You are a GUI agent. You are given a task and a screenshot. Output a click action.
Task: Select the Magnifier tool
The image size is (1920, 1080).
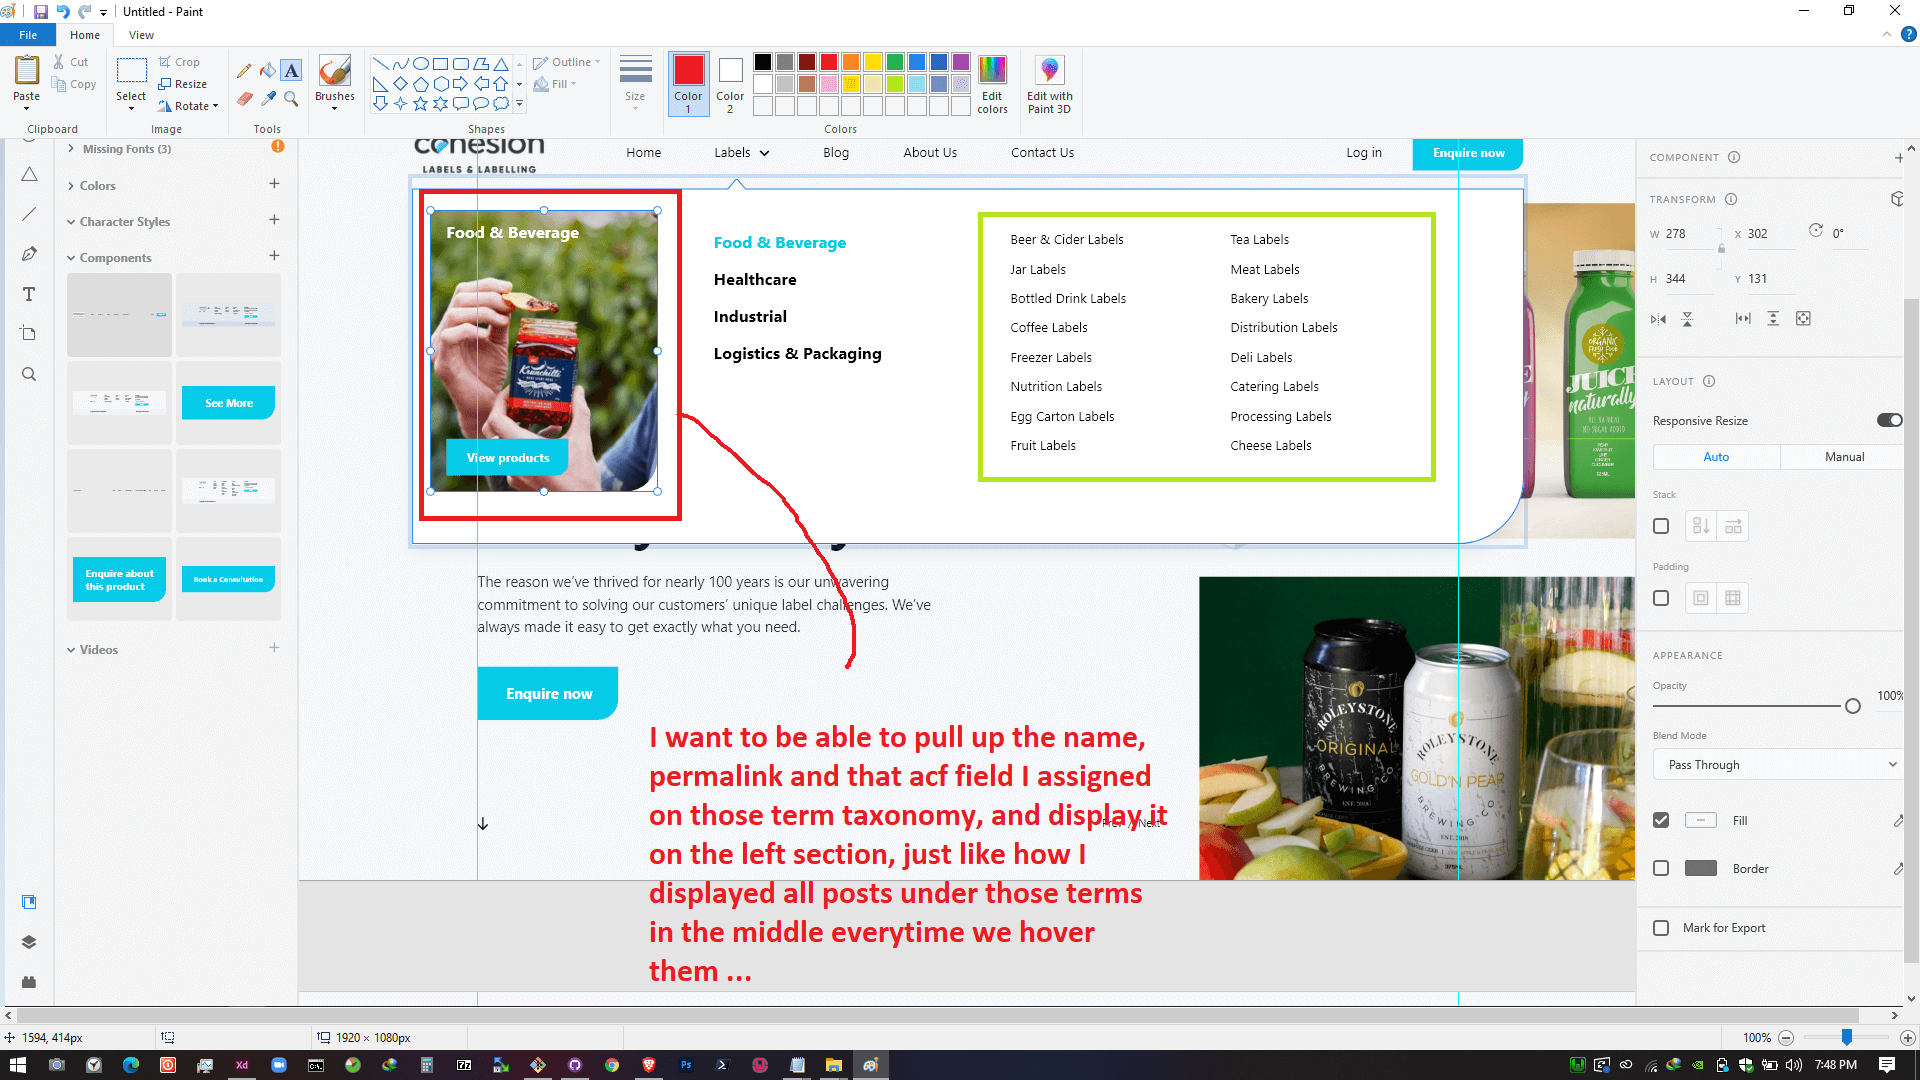click(291, 98)
